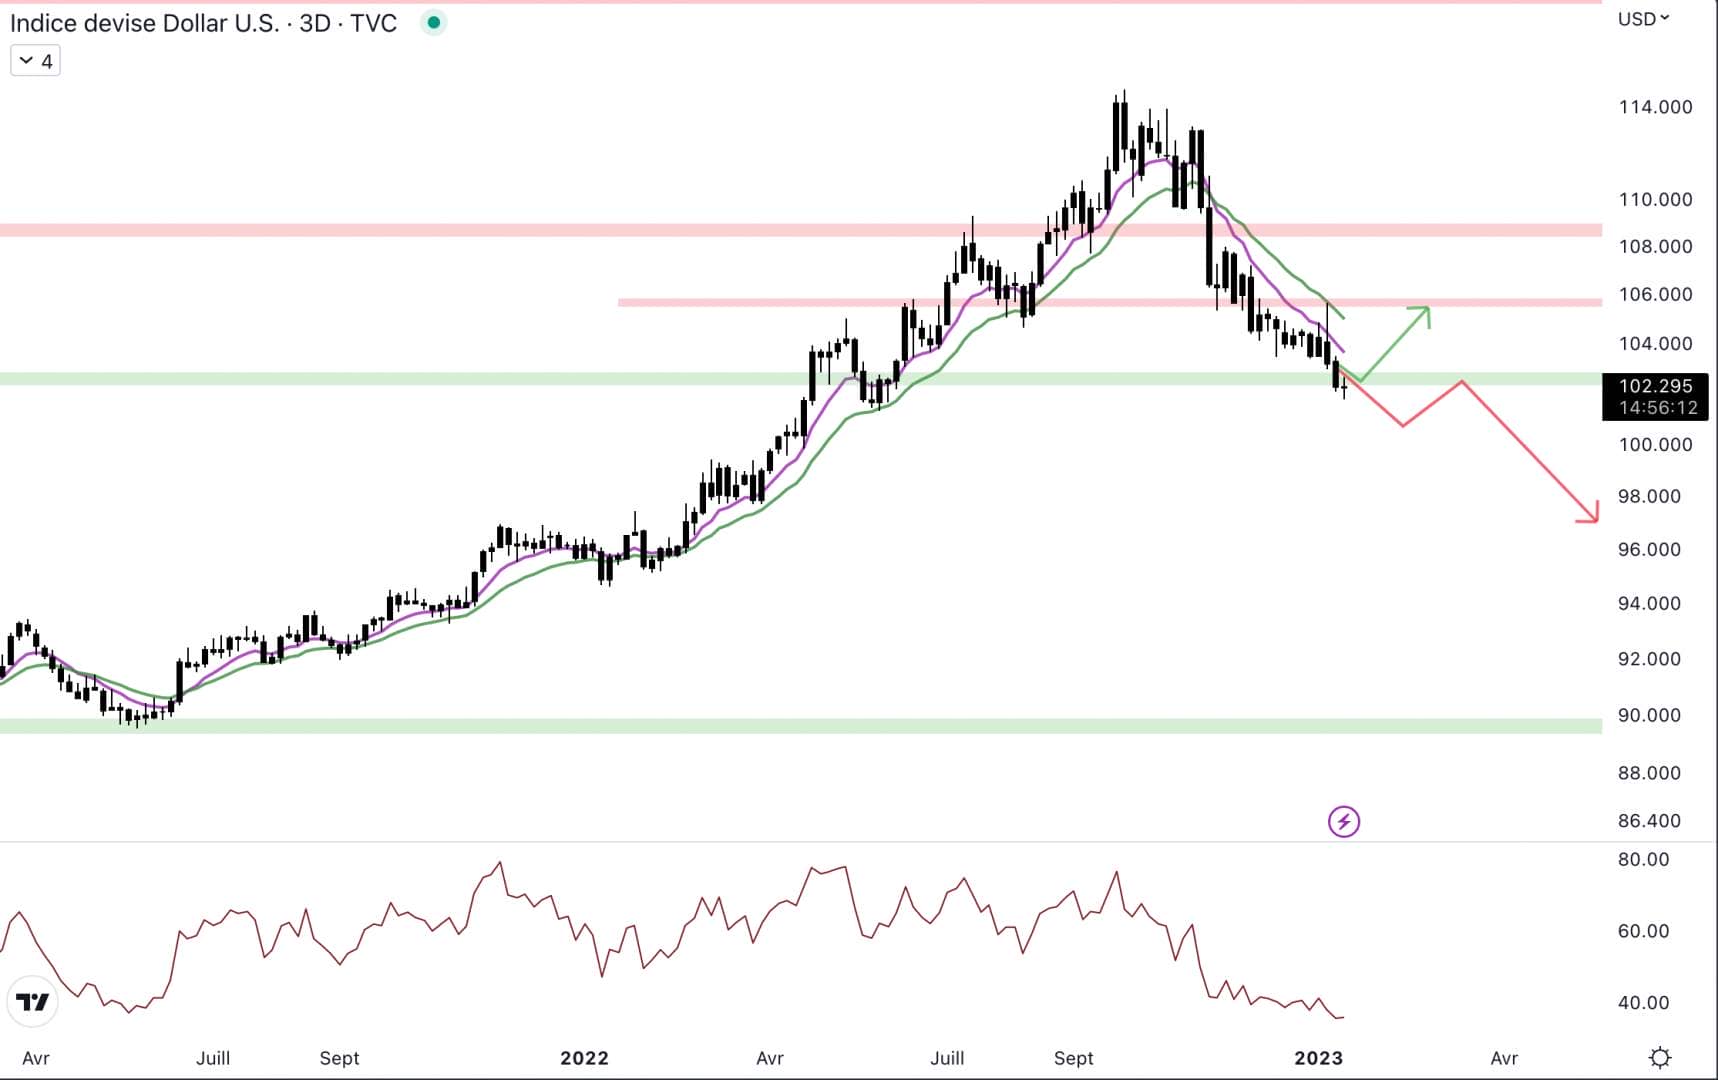Viewport: 1718px width, 1080px height.
Task: Click the 110.000 price axis label
Action: click(1655, 199)
